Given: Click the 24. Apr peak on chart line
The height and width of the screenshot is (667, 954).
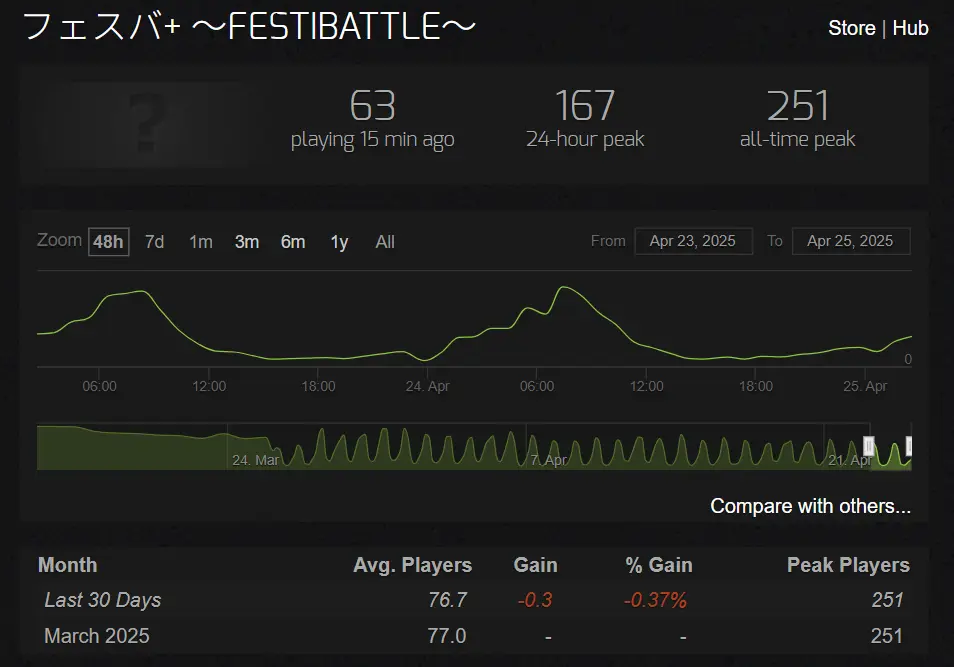Looking at the screenshot, I should [x=565, y=287].
